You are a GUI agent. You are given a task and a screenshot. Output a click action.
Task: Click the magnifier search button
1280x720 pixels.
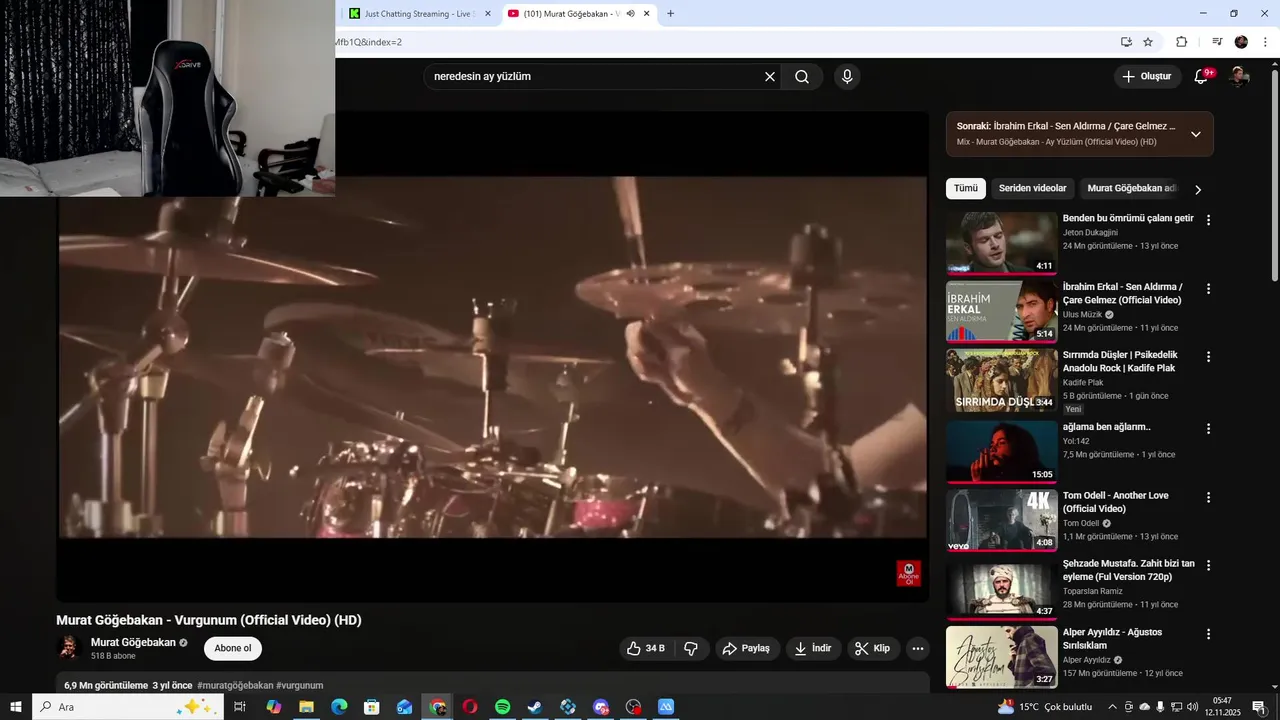[802, 76]
